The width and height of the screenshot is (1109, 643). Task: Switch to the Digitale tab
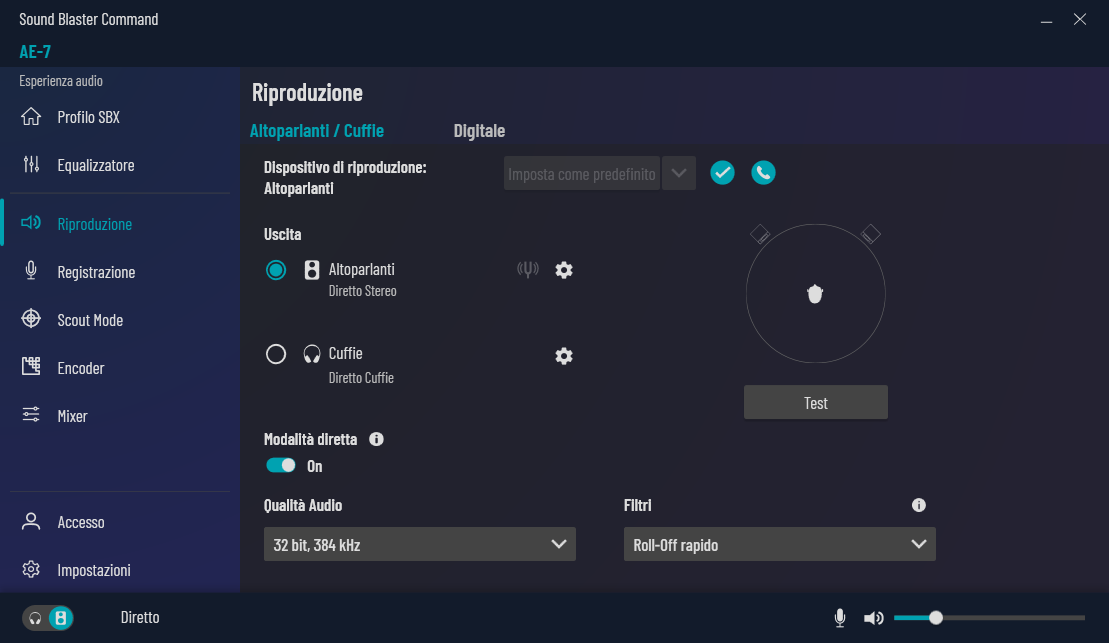[x=479, y=131]
